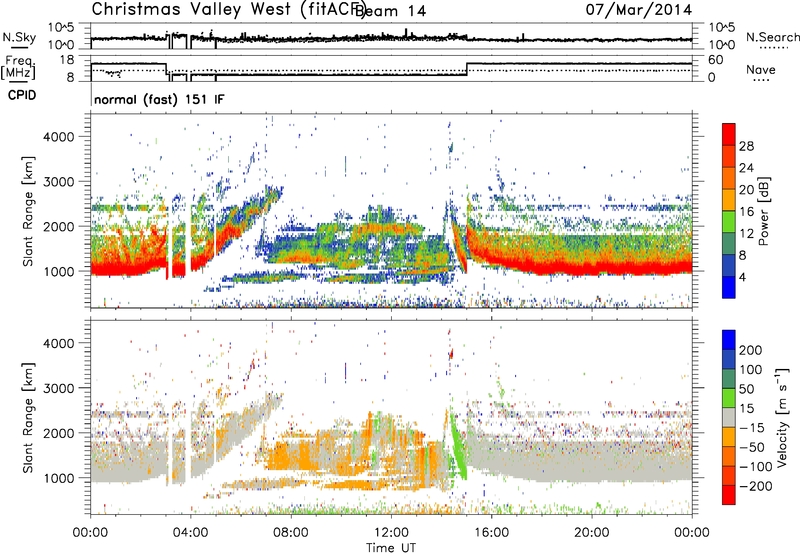Click the 'Velocity [m s-1]' colorbar label

click(x=782, y=417)
